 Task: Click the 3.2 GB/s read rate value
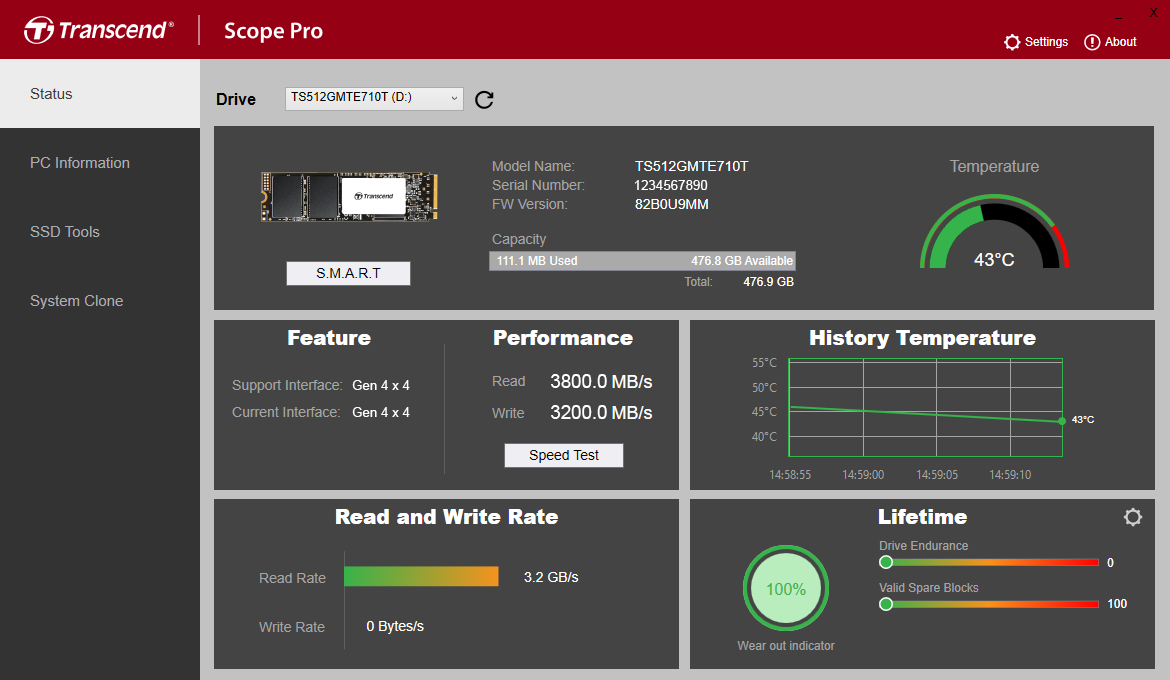point(551,577)
